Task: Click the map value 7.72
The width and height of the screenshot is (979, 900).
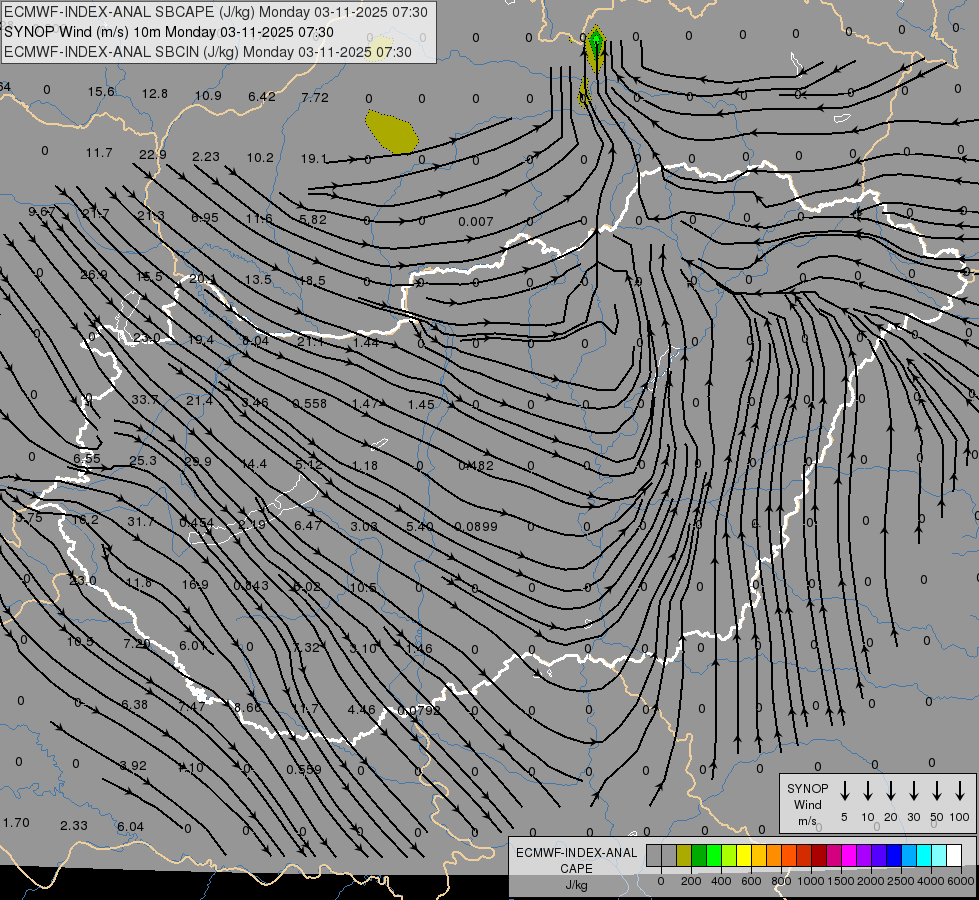Action: coord(315,97)
